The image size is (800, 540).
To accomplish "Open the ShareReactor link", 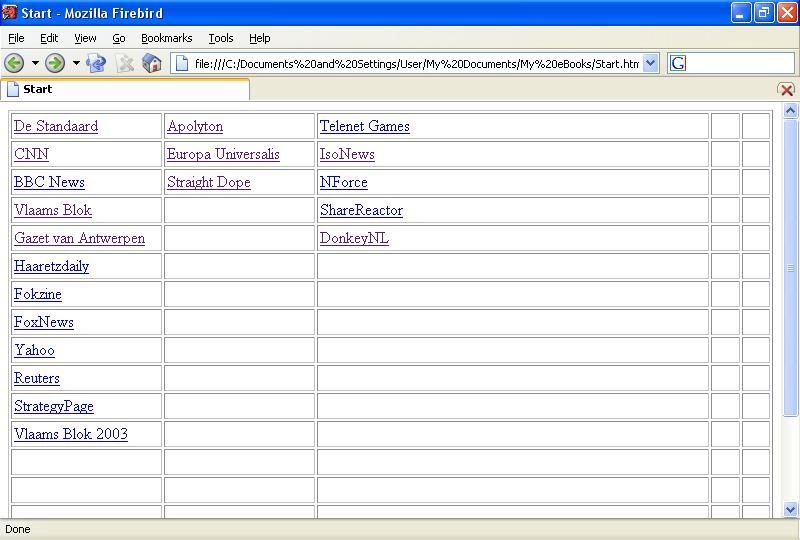I will point(361,210).
